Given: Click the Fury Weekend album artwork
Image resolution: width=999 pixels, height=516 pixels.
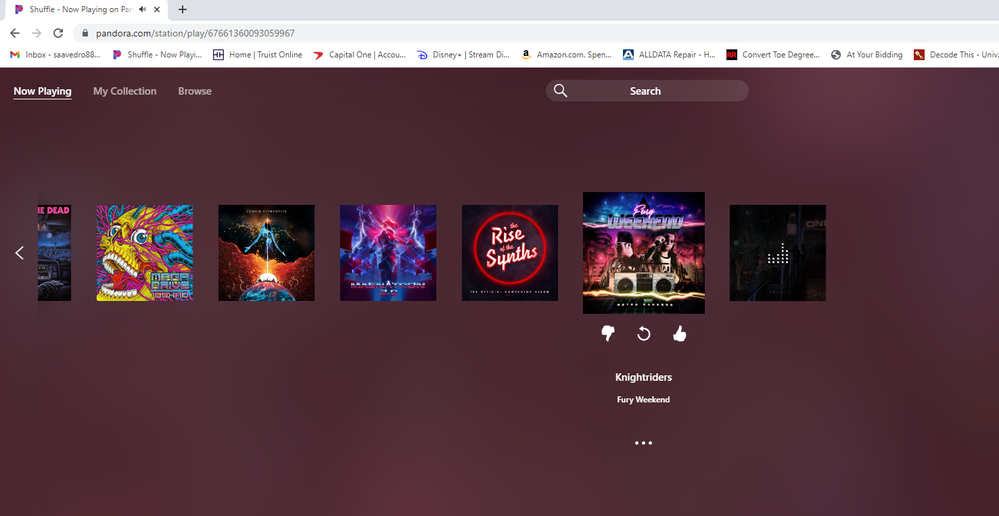Looking at the screenshot, I should [x=644, y=253].
